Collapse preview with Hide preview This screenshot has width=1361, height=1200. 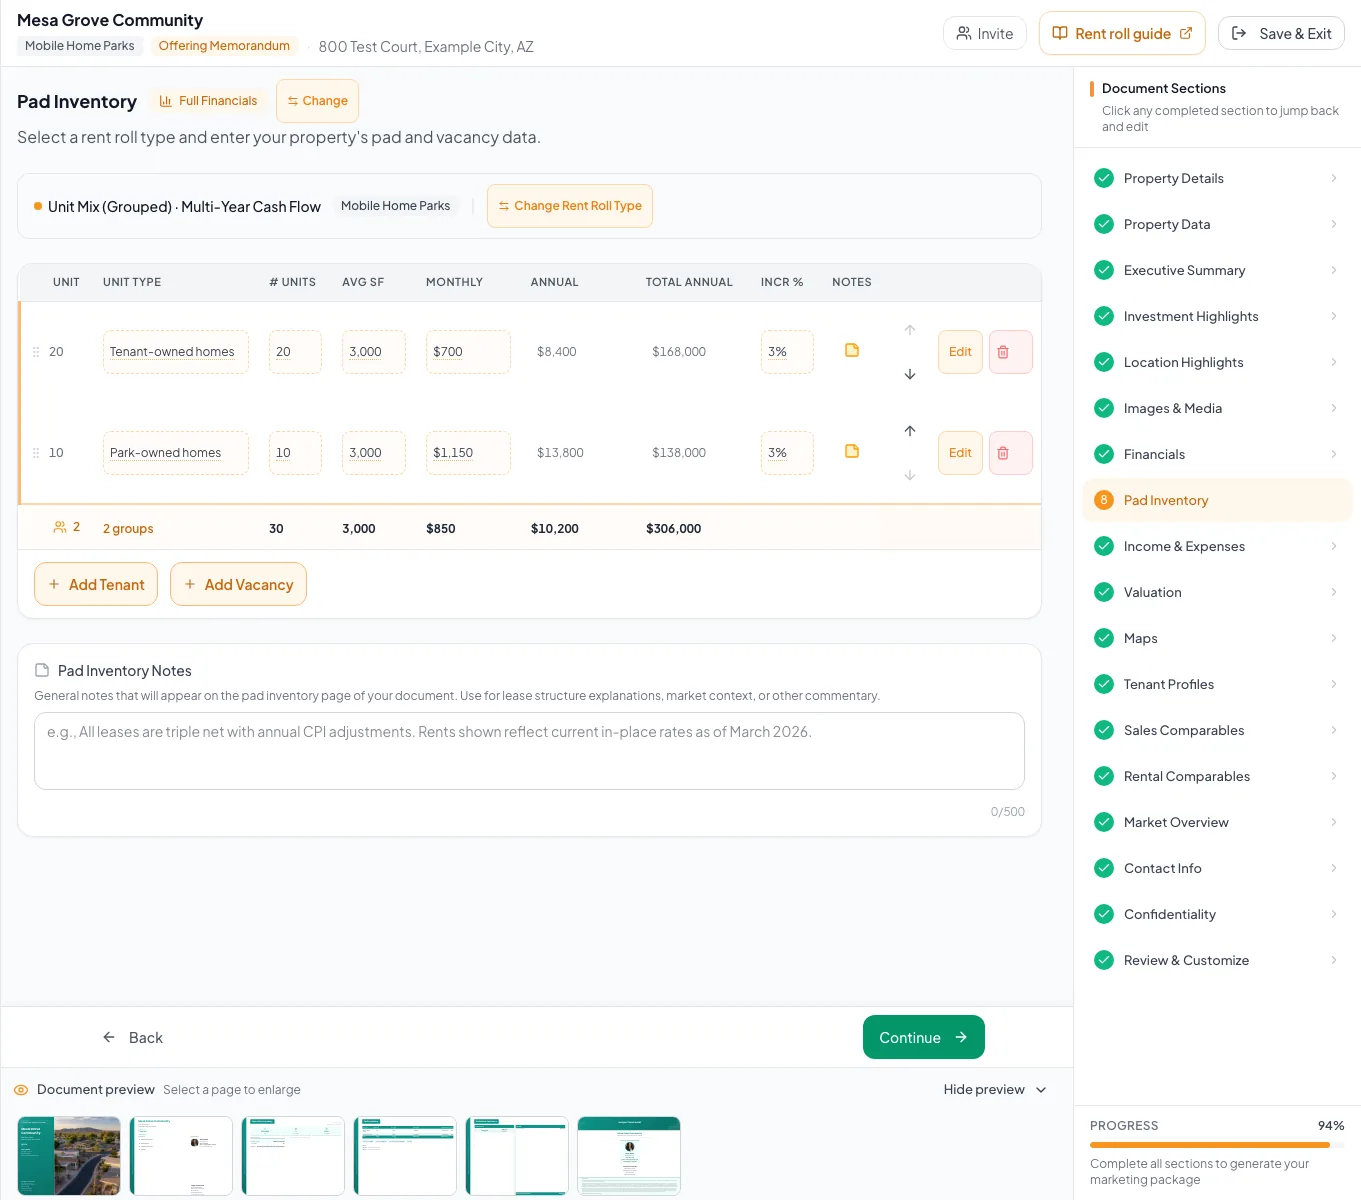pos(995,1090)
